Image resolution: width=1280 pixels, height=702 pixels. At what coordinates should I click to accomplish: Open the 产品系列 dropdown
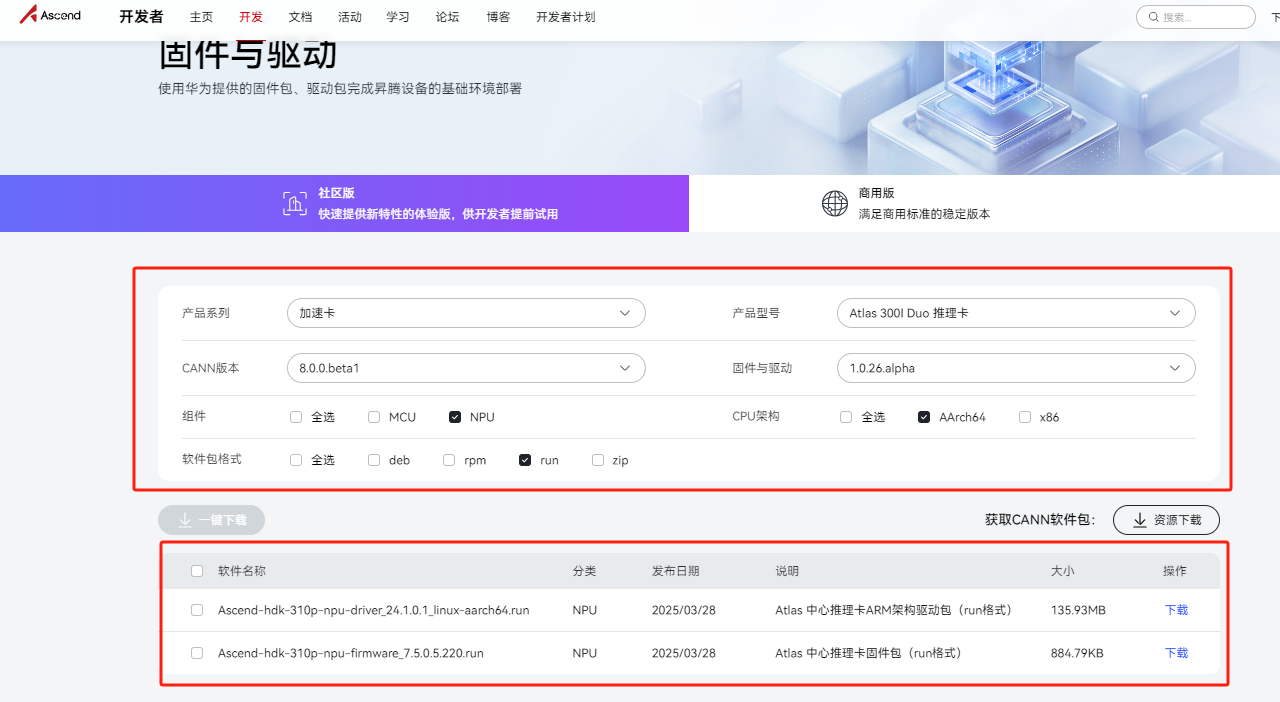point(466,313)
